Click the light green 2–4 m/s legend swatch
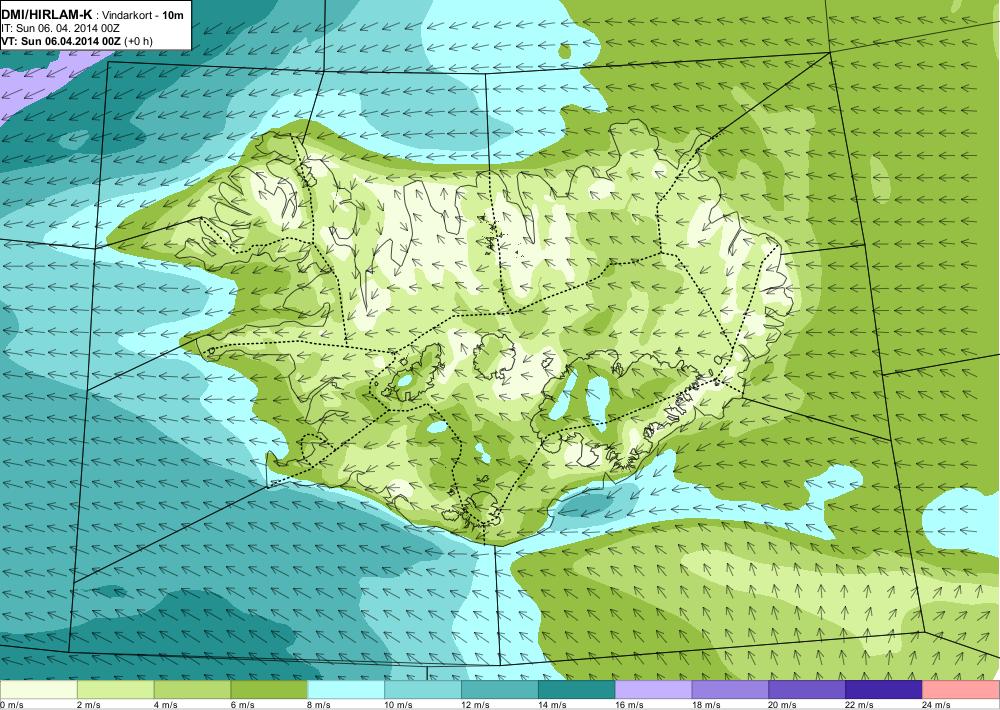 click(x=115, y=690)
